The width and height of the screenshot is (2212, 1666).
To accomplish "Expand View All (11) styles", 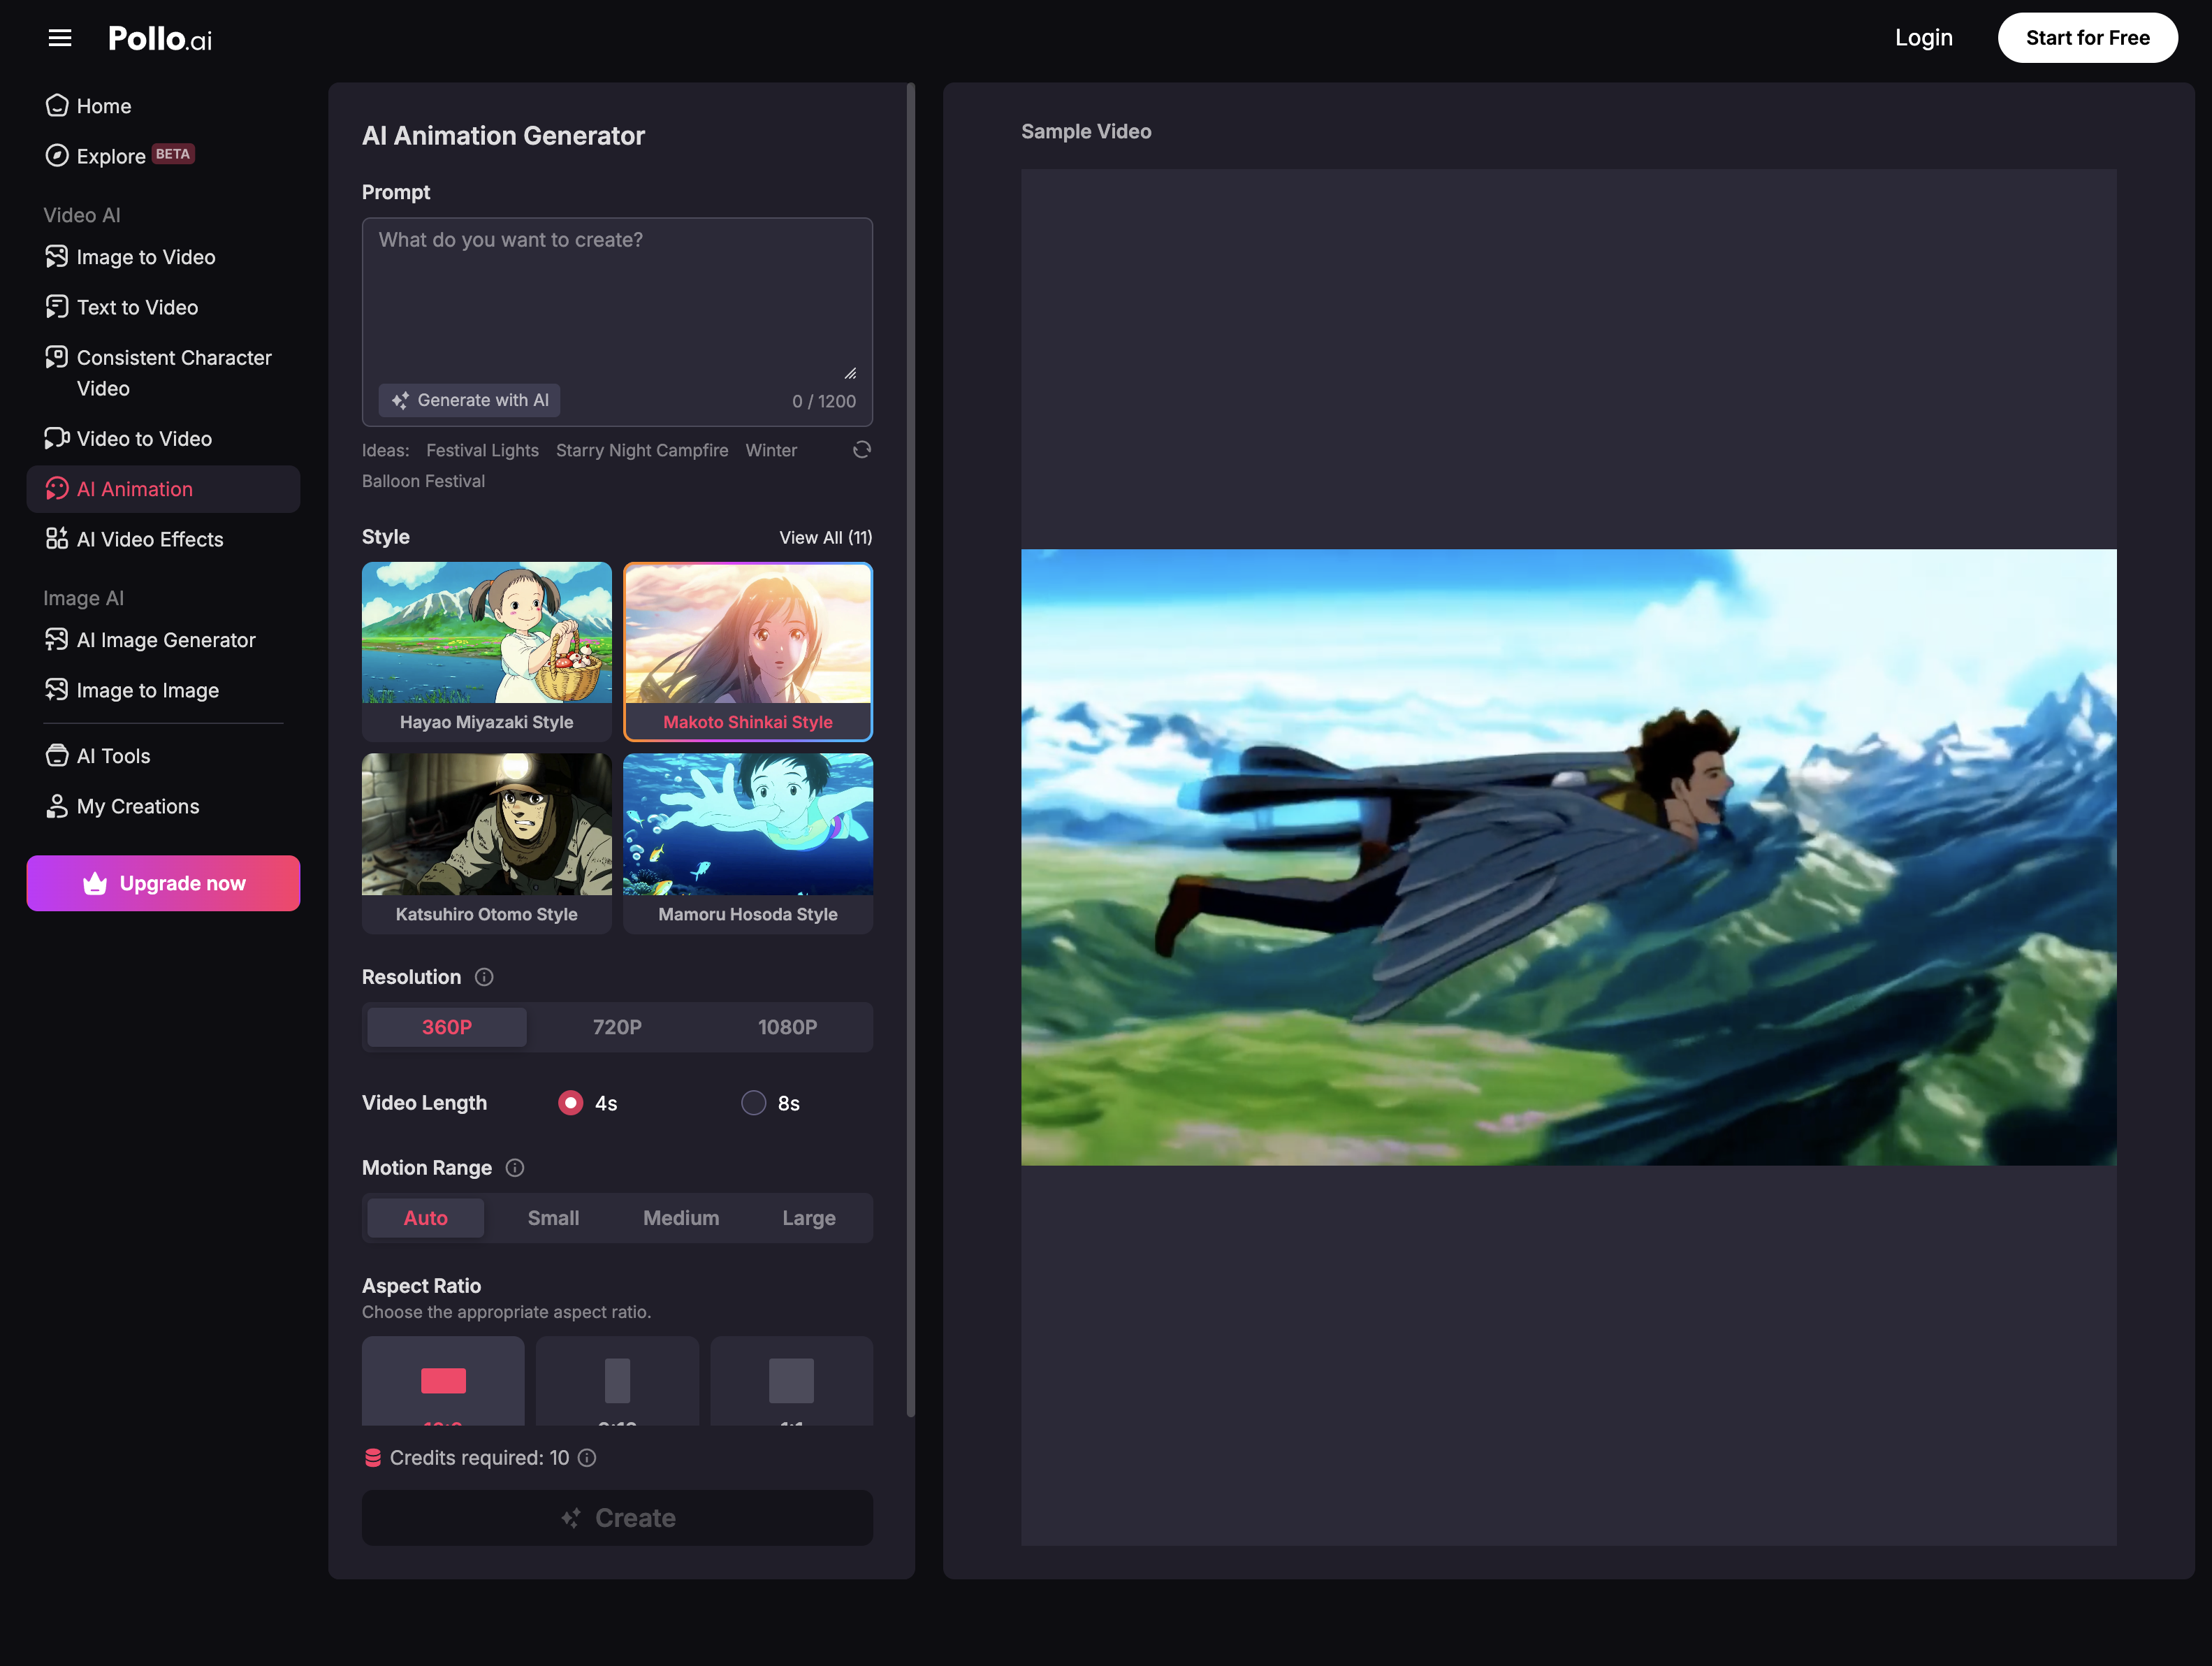I will (x=826, y=538).
